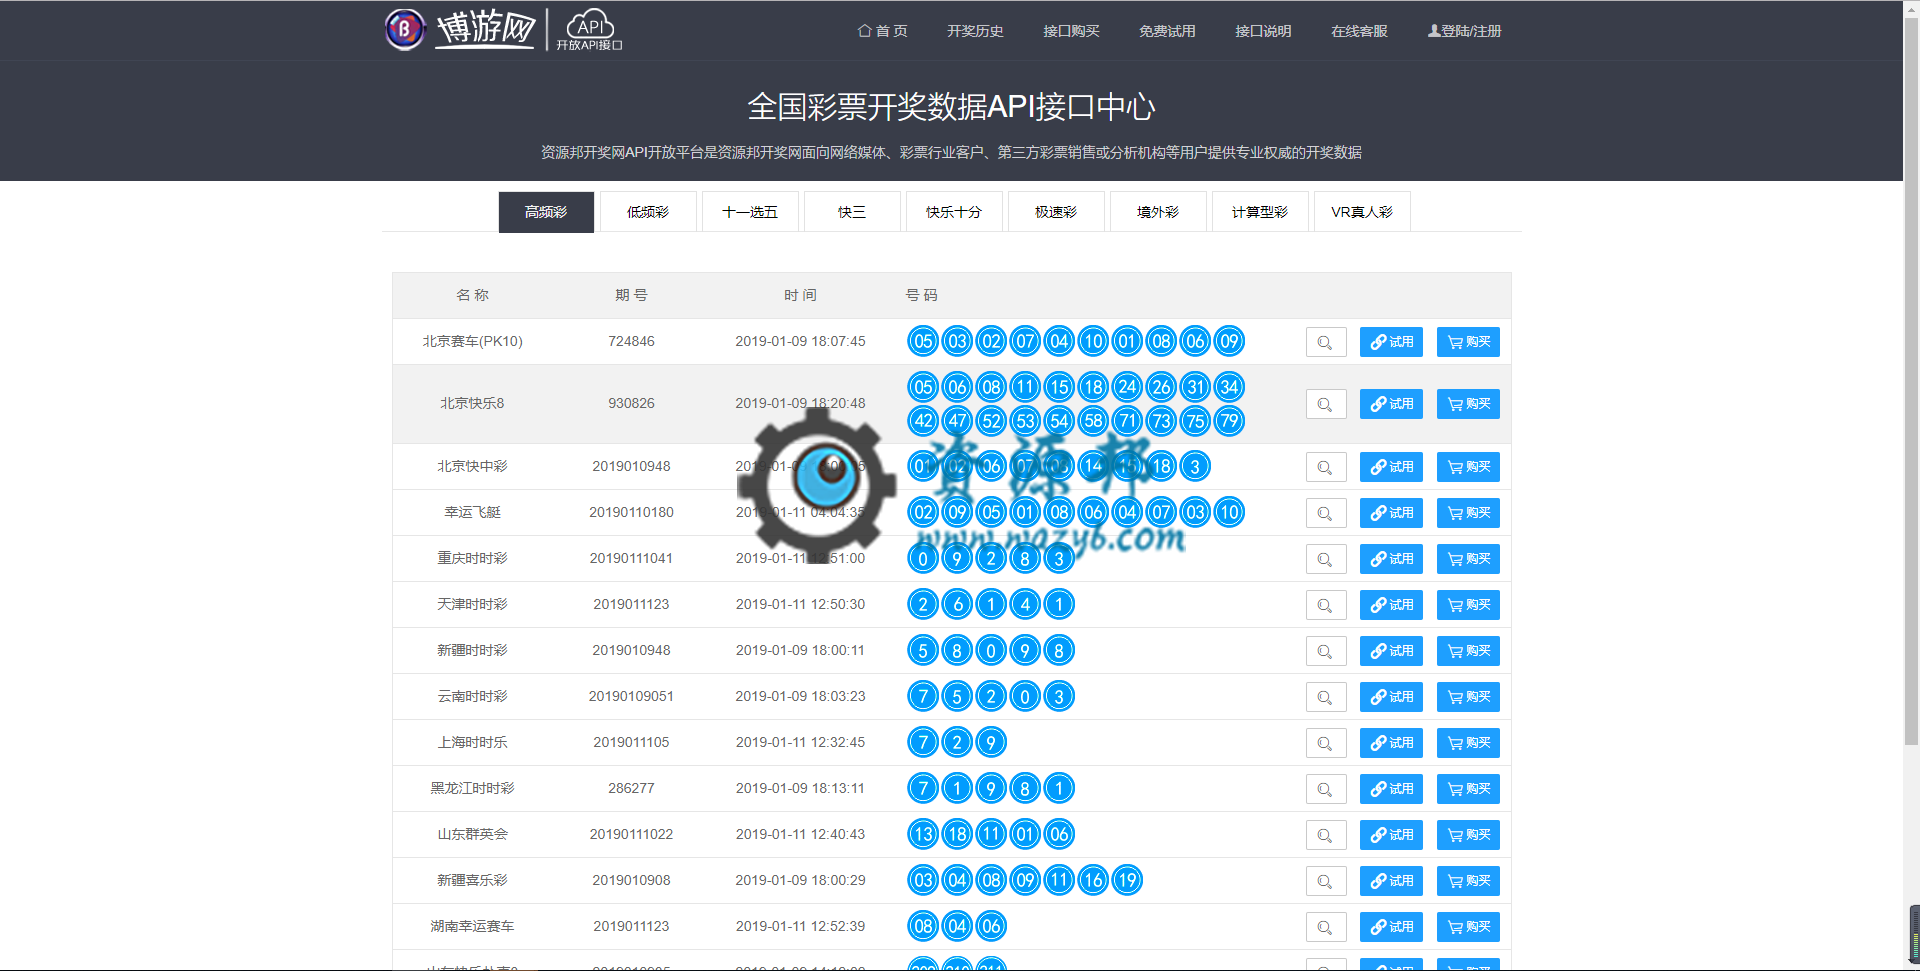Click 试用 for 上海时时乐
The height and width of the screenshot is (971, 1920).
1391,743
